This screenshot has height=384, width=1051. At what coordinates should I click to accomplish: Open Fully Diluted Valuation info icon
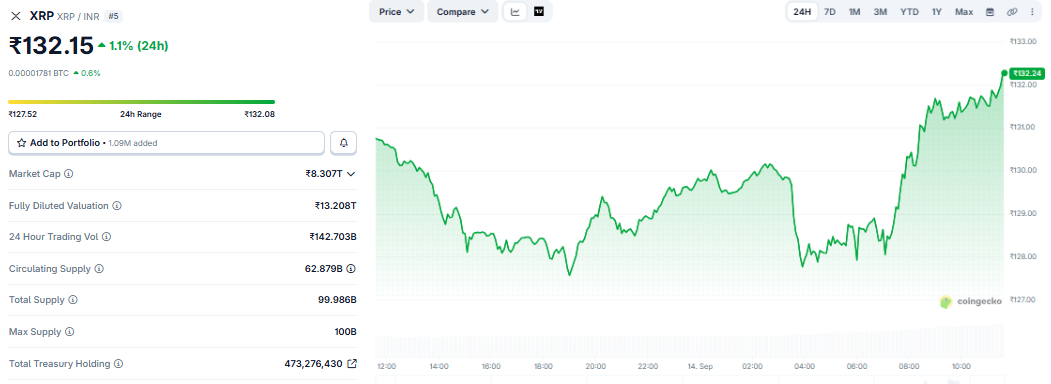117,206
